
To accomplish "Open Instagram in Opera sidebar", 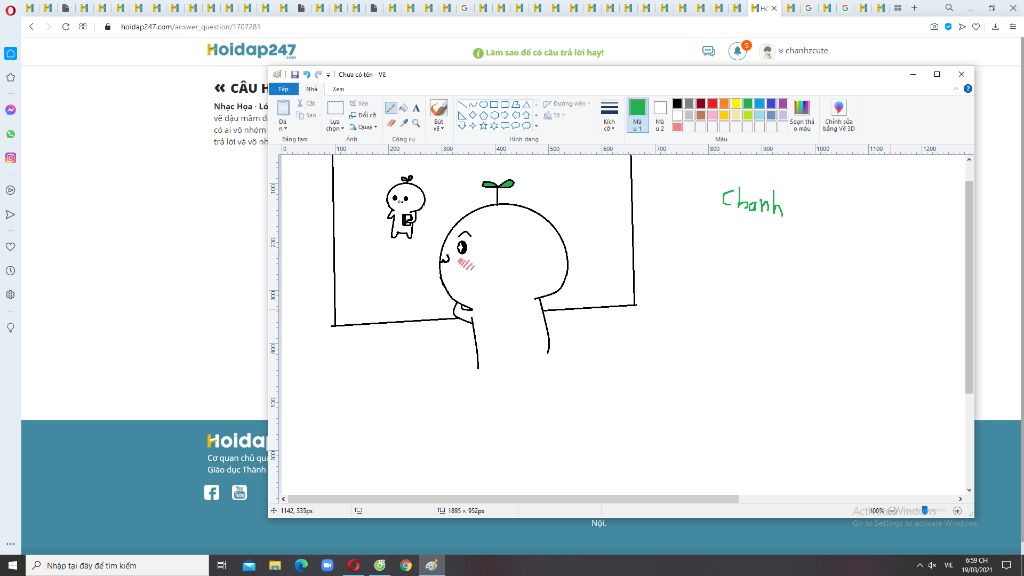I will (x=10, y=158).
